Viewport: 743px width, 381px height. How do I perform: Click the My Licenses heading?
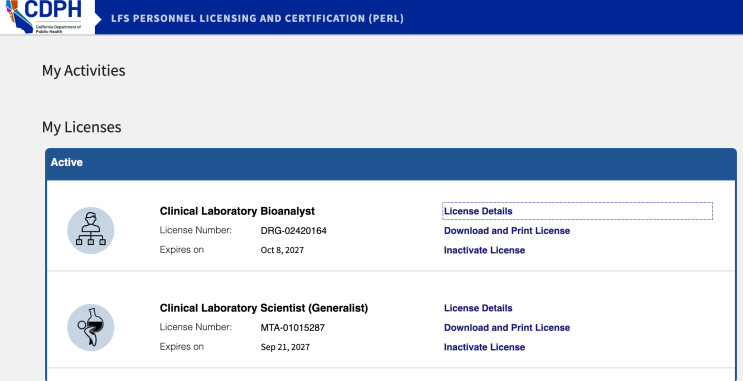[x=82, y=127]
